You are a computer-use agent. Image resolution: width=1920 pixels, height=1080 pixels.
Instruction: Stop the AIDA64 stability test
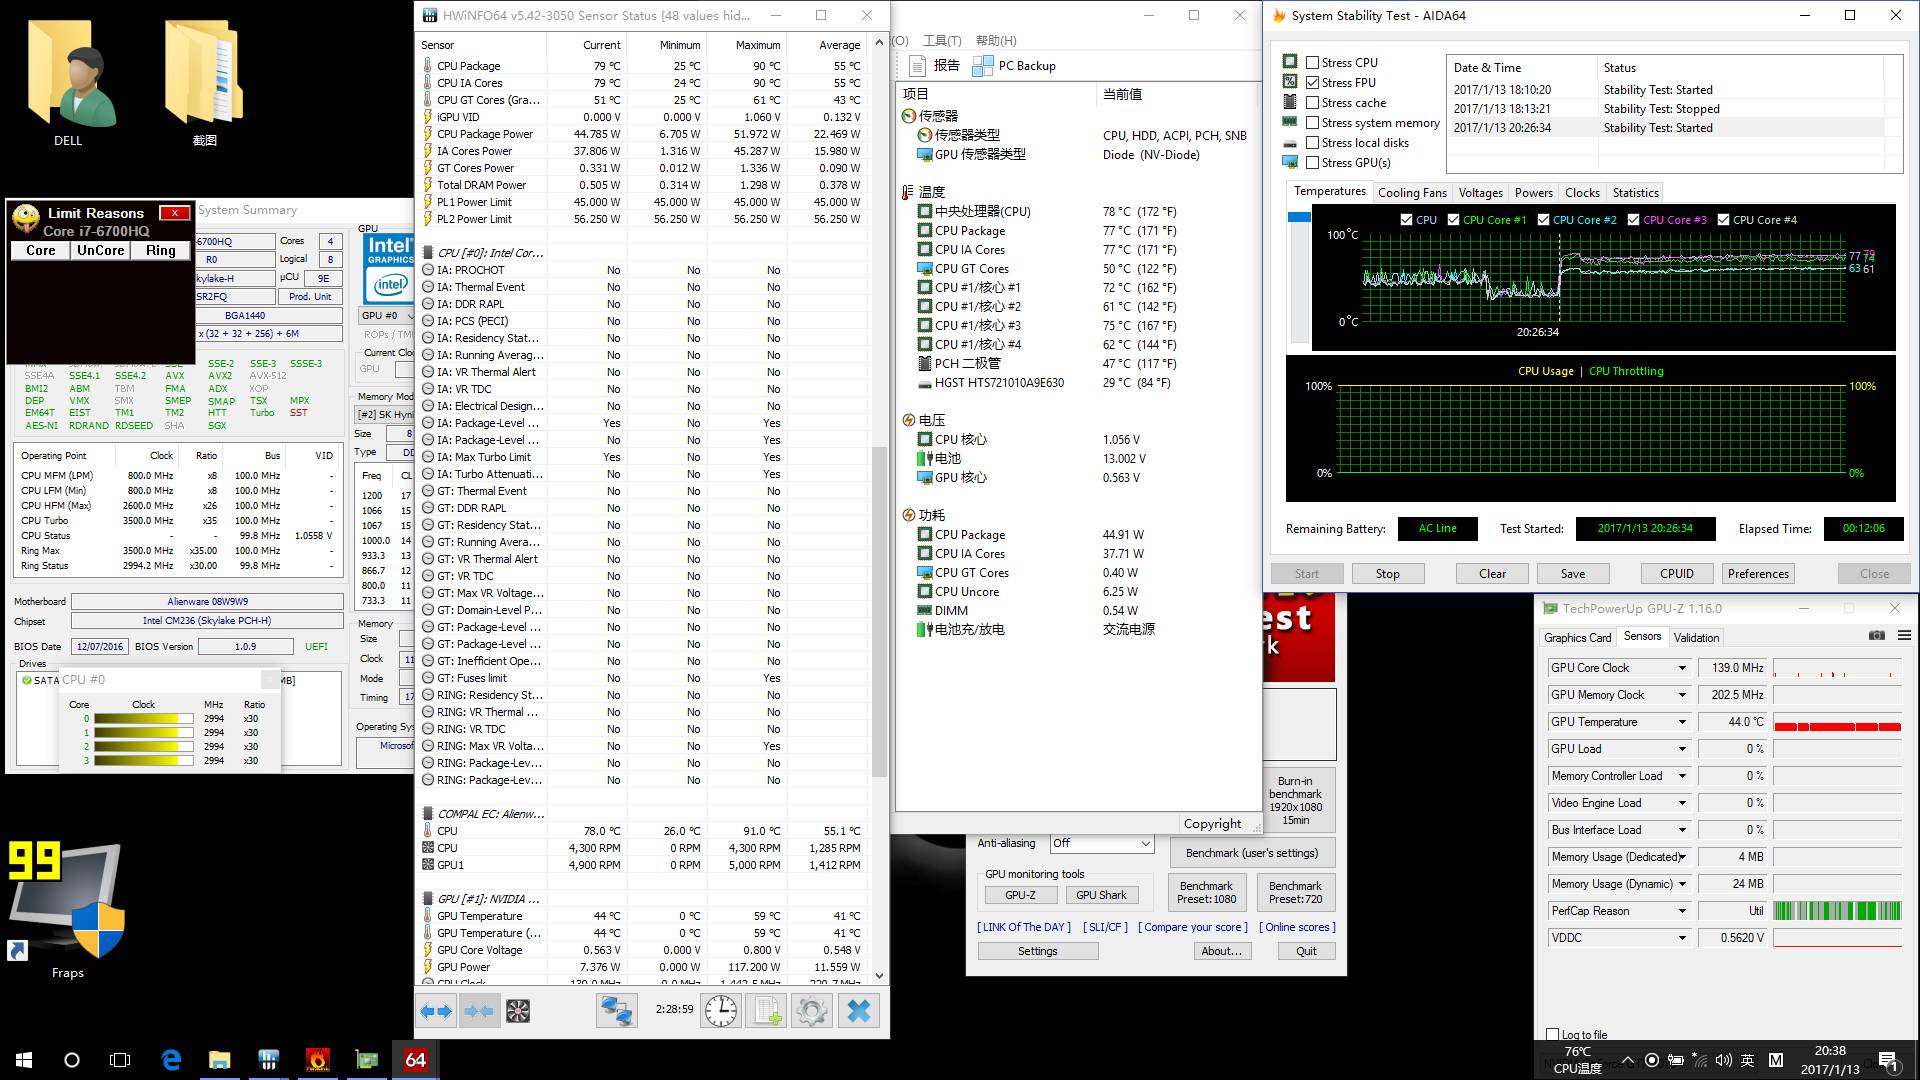[1388, 573]
